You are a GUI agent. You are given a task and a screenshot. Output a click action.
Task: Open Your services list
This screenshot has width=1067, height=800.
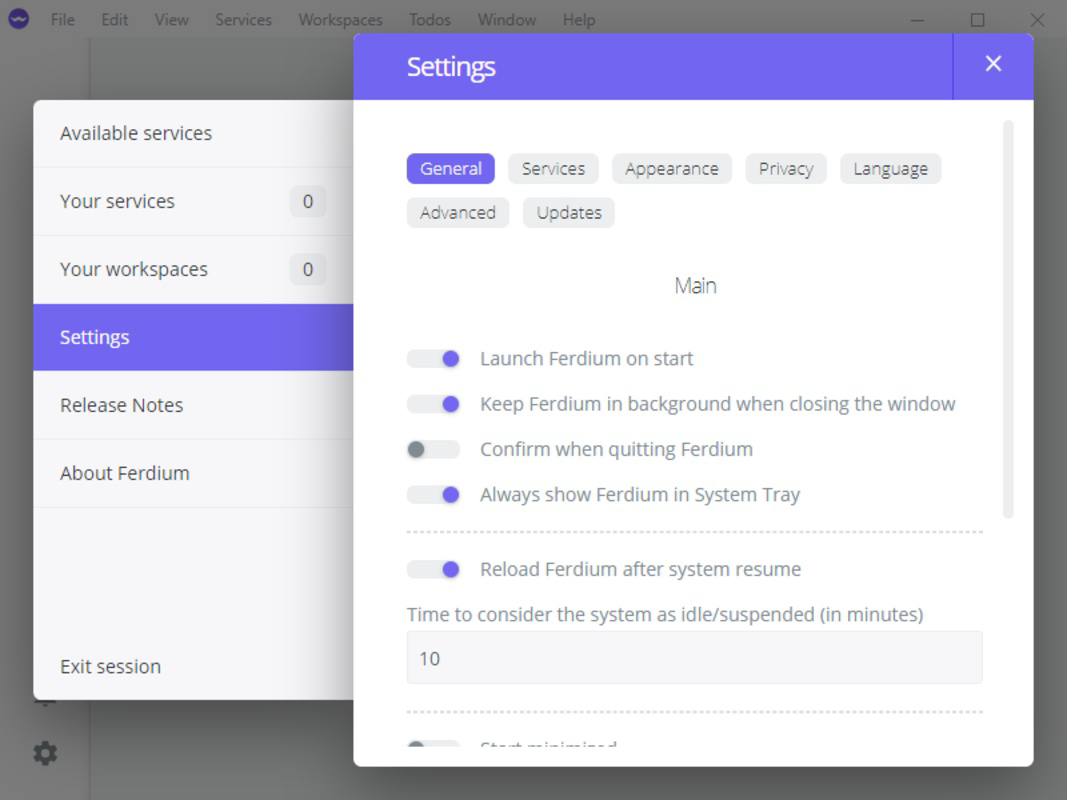point(193,201)
